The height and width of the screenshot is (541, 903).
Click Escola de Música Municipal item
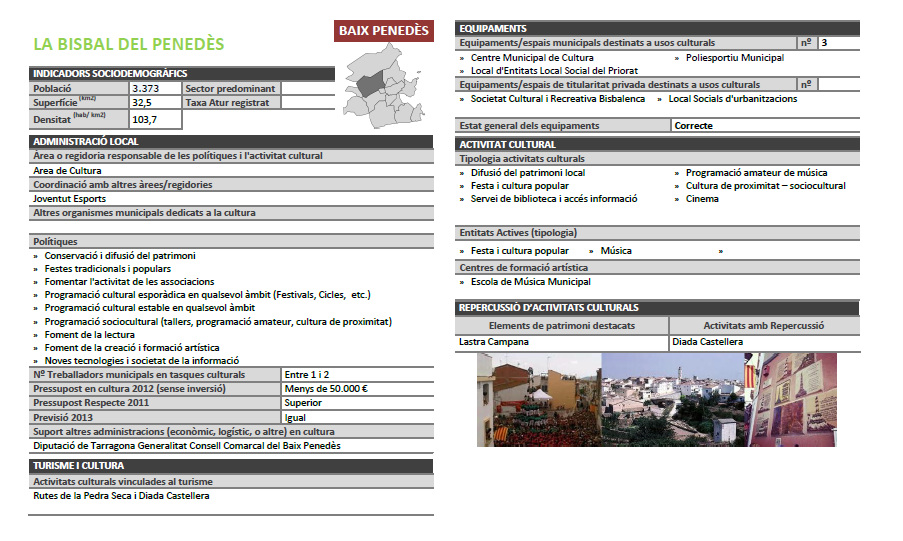[530, 282]
